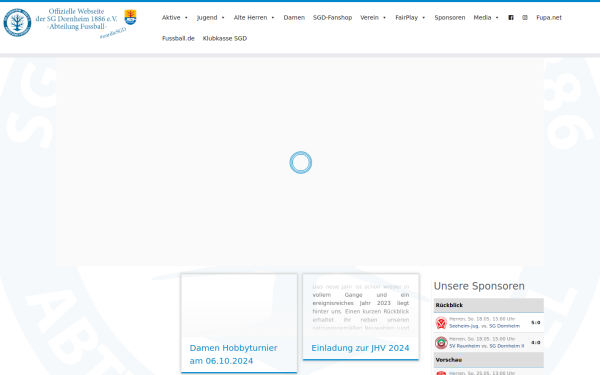Click the 4:0 match score
Viewport: 600px width, 375px height.
535,342
